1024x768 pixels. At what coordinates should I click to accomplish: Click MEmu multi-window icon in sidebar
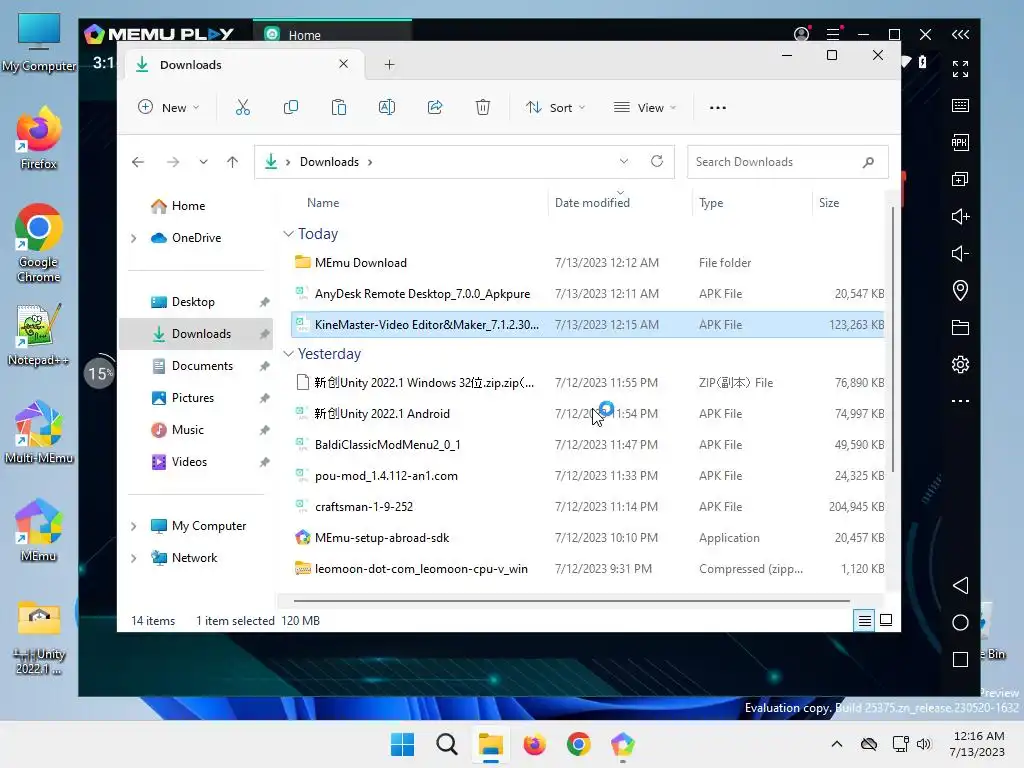pyautogui.click(x=960, y=180)
